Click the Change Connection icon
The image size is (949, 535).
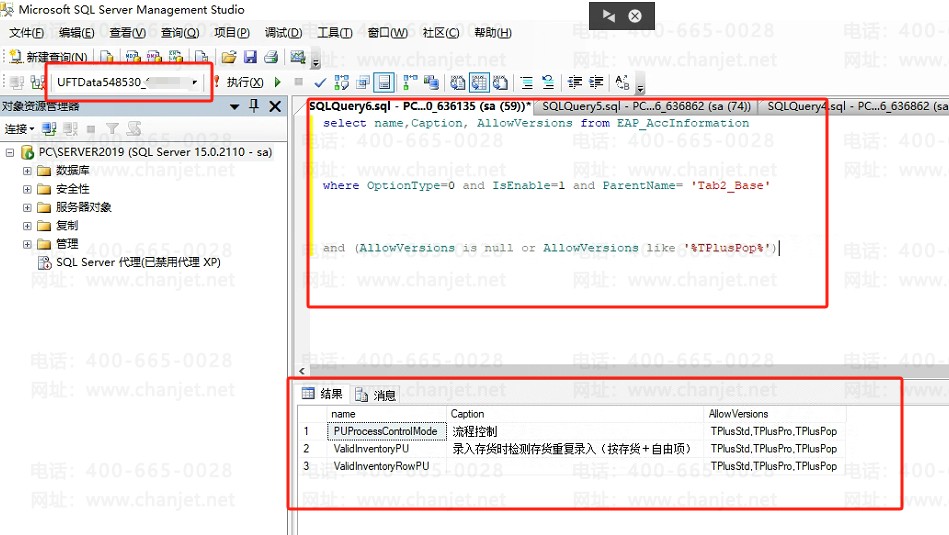[x=38, y=82]
